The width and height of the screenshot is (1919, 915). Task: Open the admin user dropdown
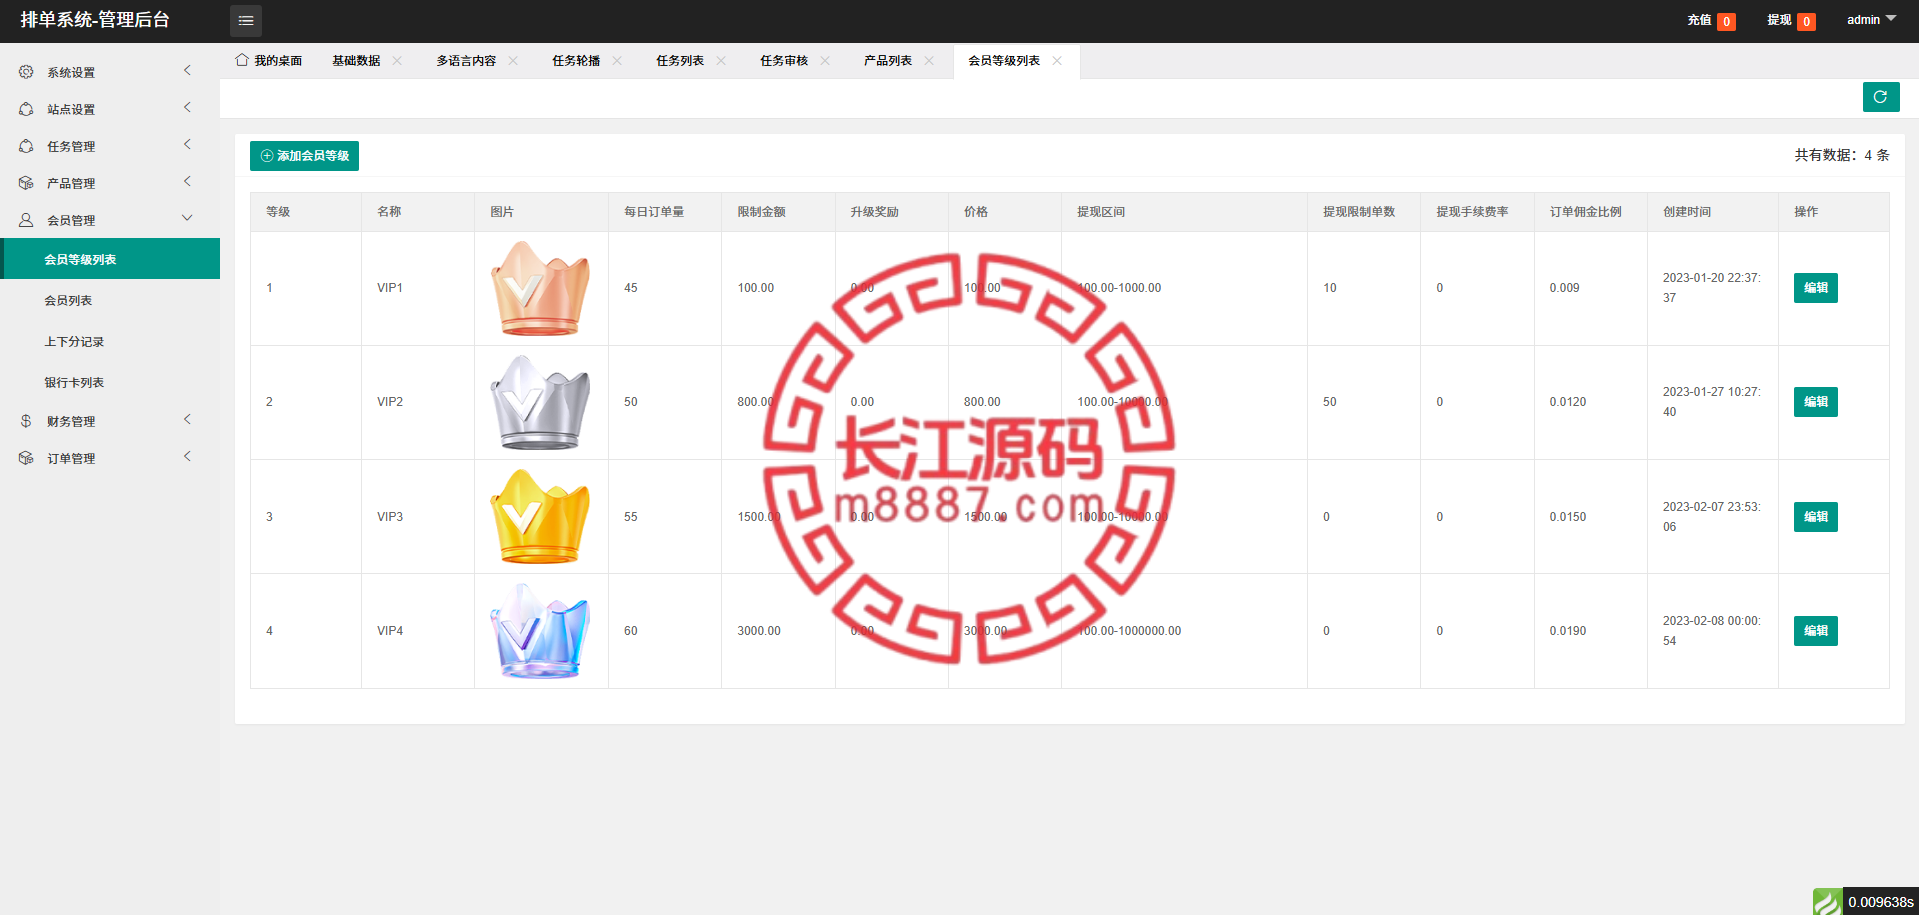pos(1871,20)
